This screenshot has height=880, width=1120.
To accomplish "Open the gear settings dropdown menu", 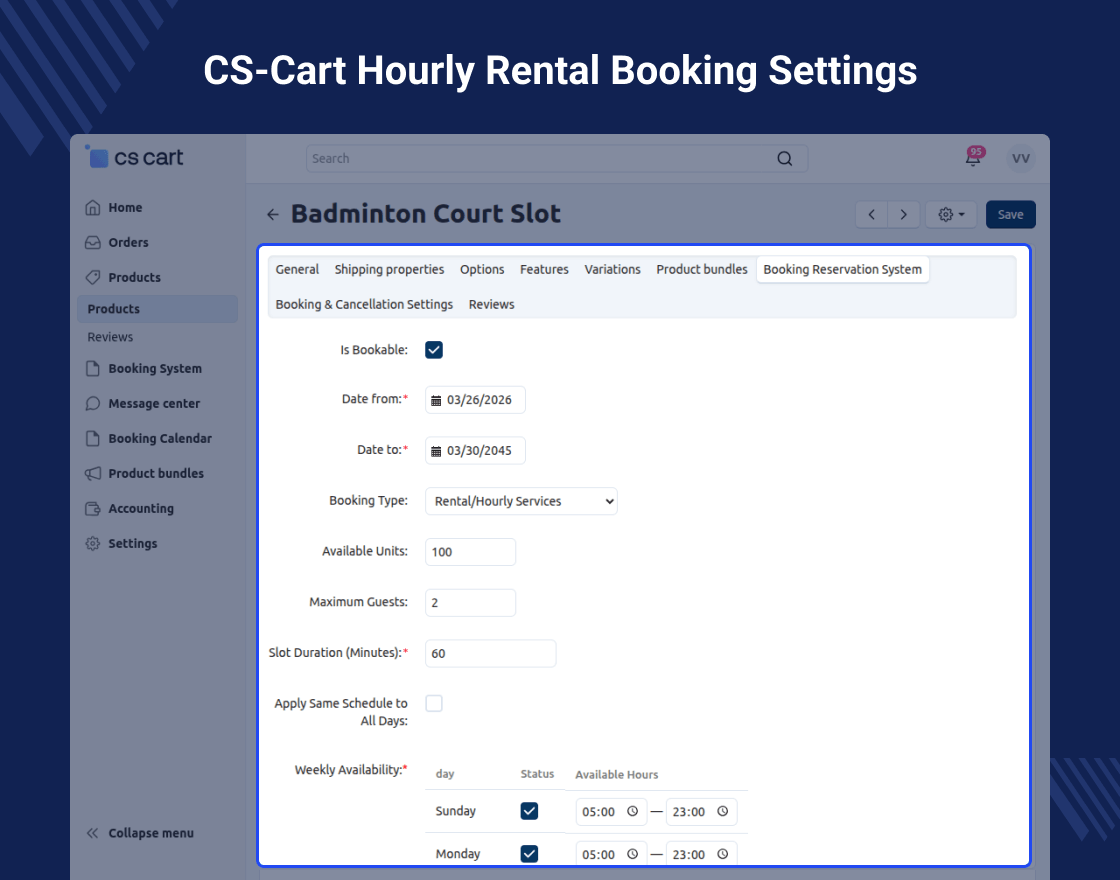I will [951, 215].
